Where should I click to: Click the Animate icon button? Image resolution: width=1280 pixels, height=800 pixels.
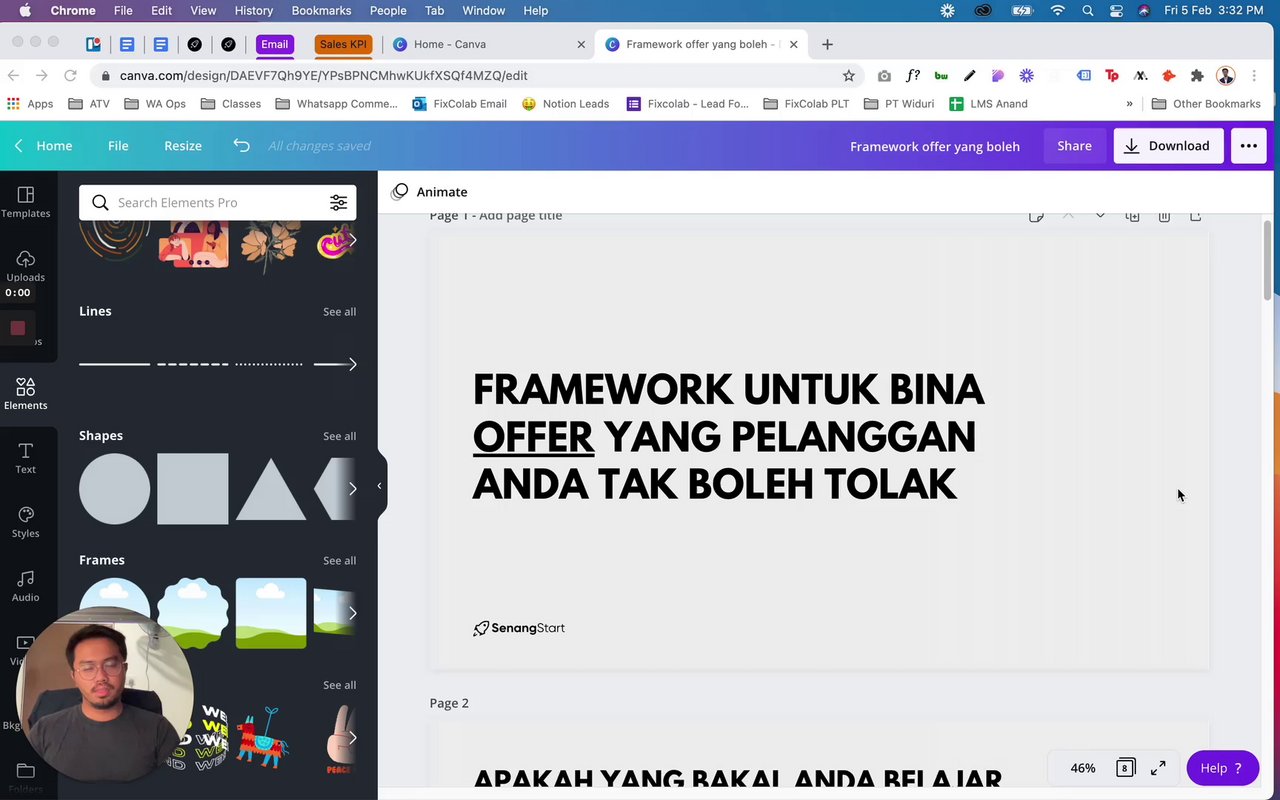[x=400, y=191]
